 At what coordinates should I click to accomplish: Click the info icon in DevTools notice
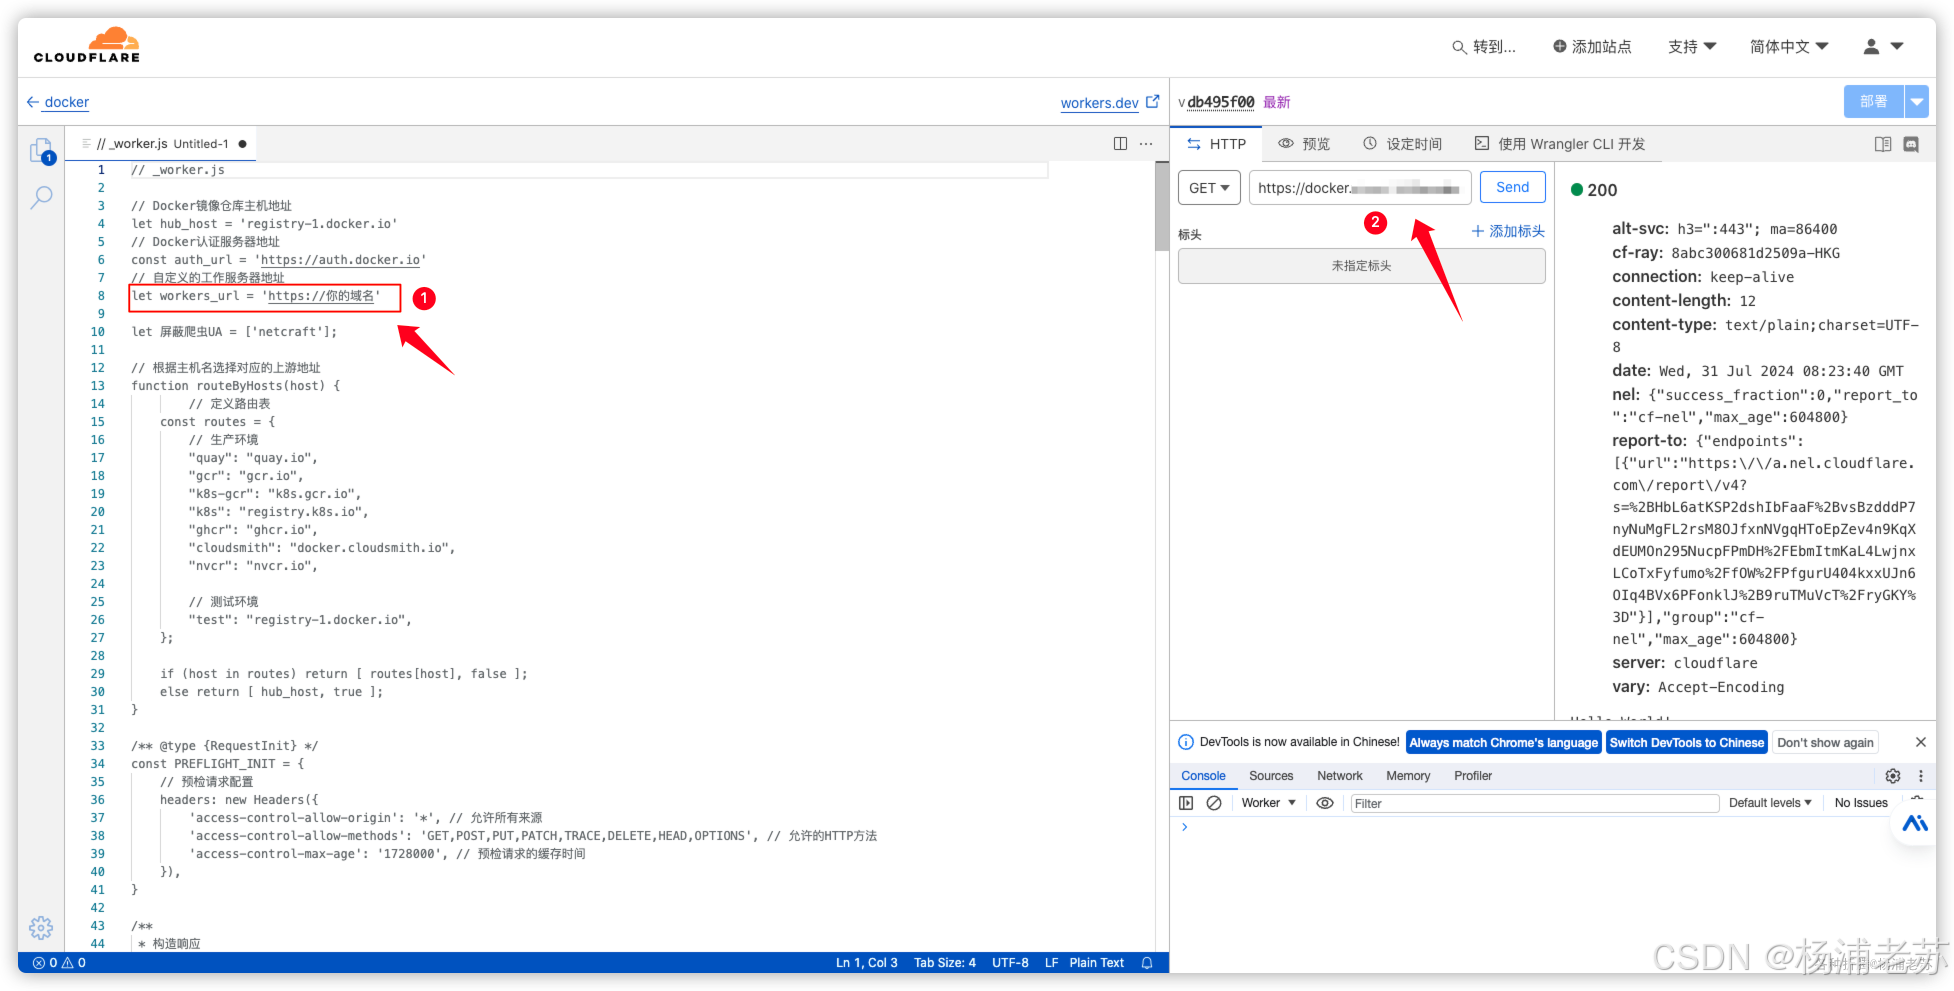1186,742
